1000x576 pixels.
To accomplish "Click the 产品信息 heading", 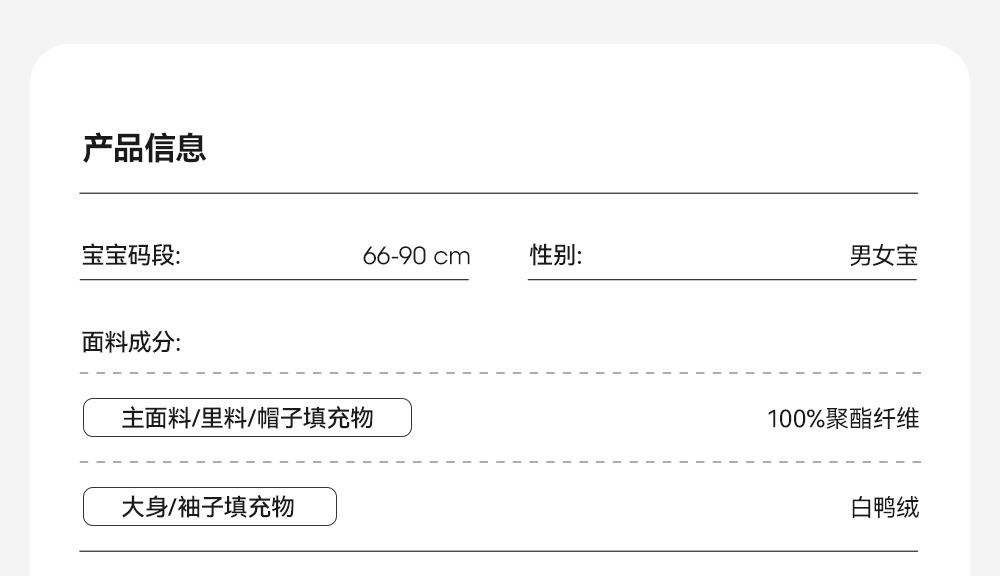I will (144, 148).
